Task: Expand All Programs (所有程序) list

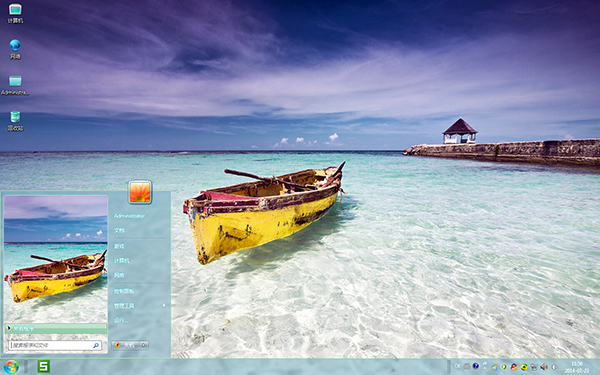Action: coord(56,328)
